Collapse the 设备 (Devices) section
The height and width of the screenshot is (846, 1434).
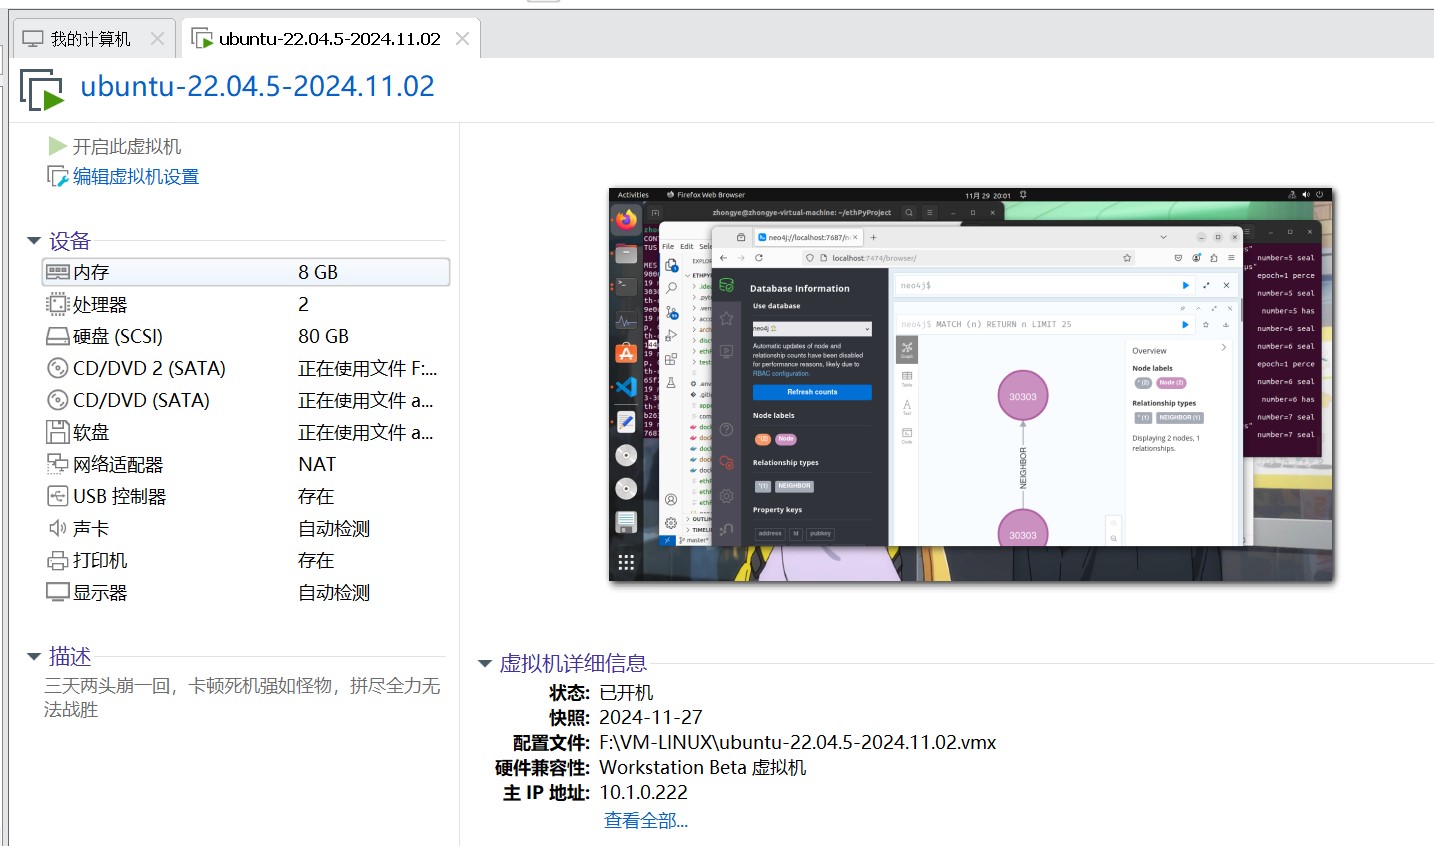pos(34,241)
